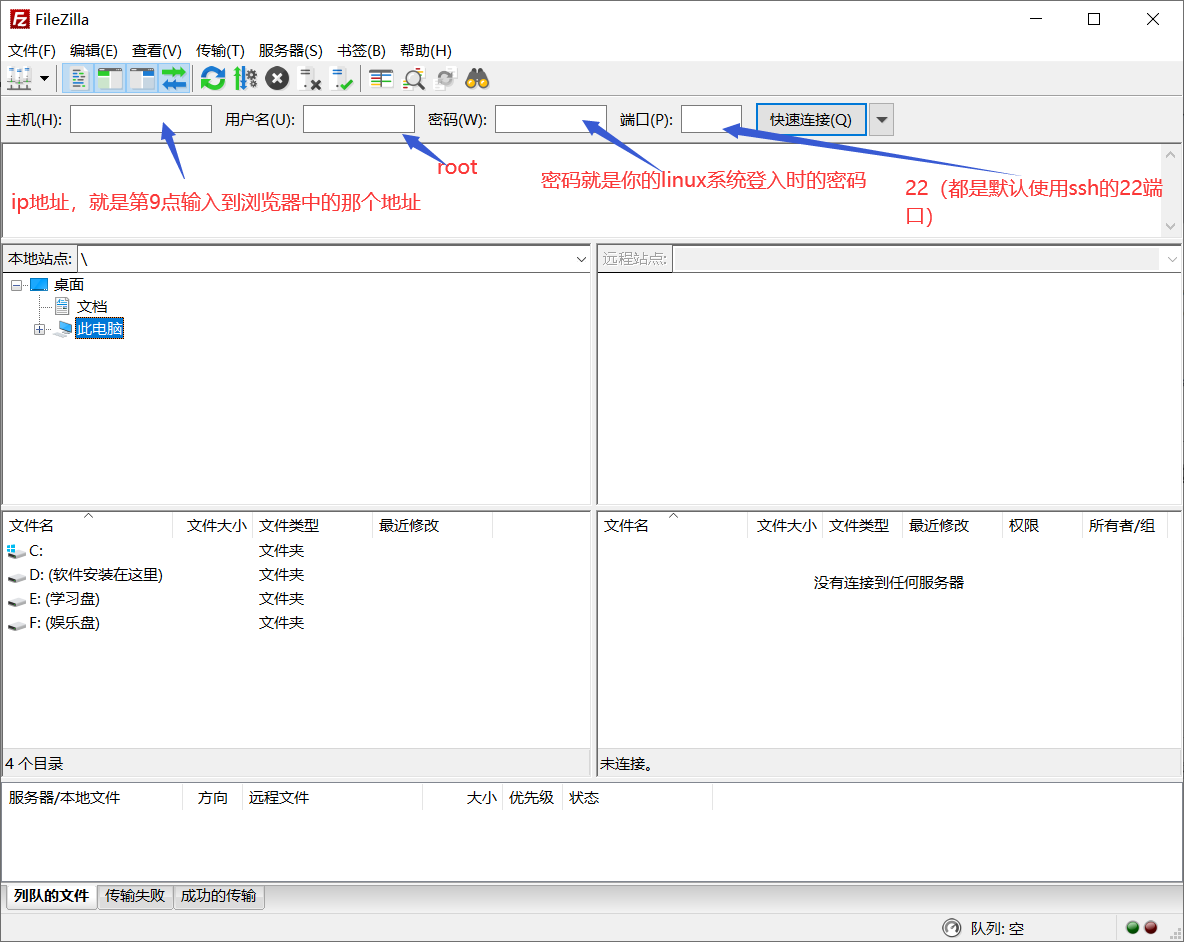The width and height of the screenshot is (1184, 942).
Task: Click the FileZilla title bar logo
Action: pyautogui.click(x=20, y=19)
